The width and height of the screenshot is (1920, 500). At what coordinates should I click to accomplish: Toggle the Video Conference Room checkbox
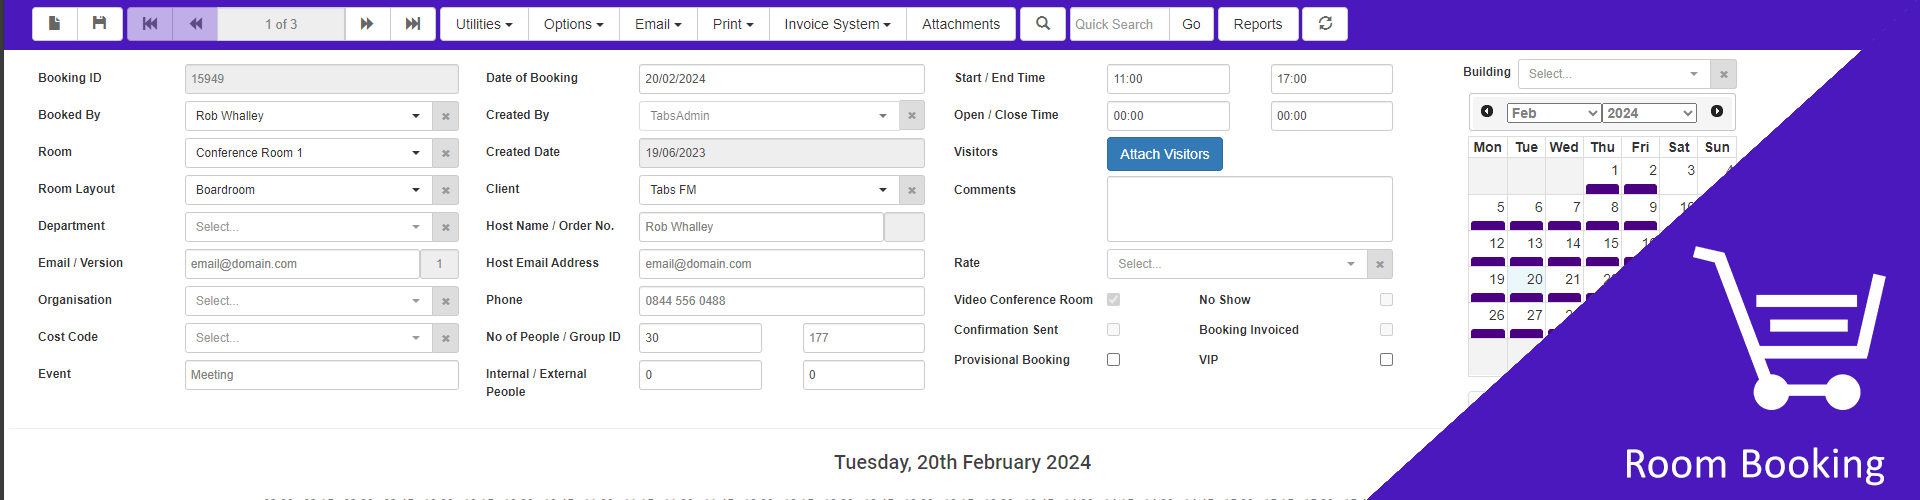pos(1113,300)
